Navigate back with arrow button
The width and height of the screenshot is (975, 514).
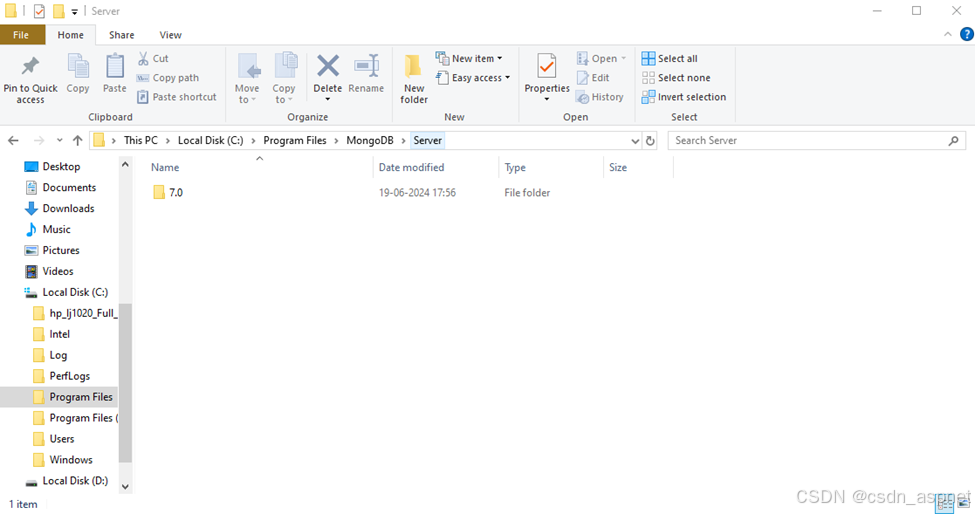(13, 140)
